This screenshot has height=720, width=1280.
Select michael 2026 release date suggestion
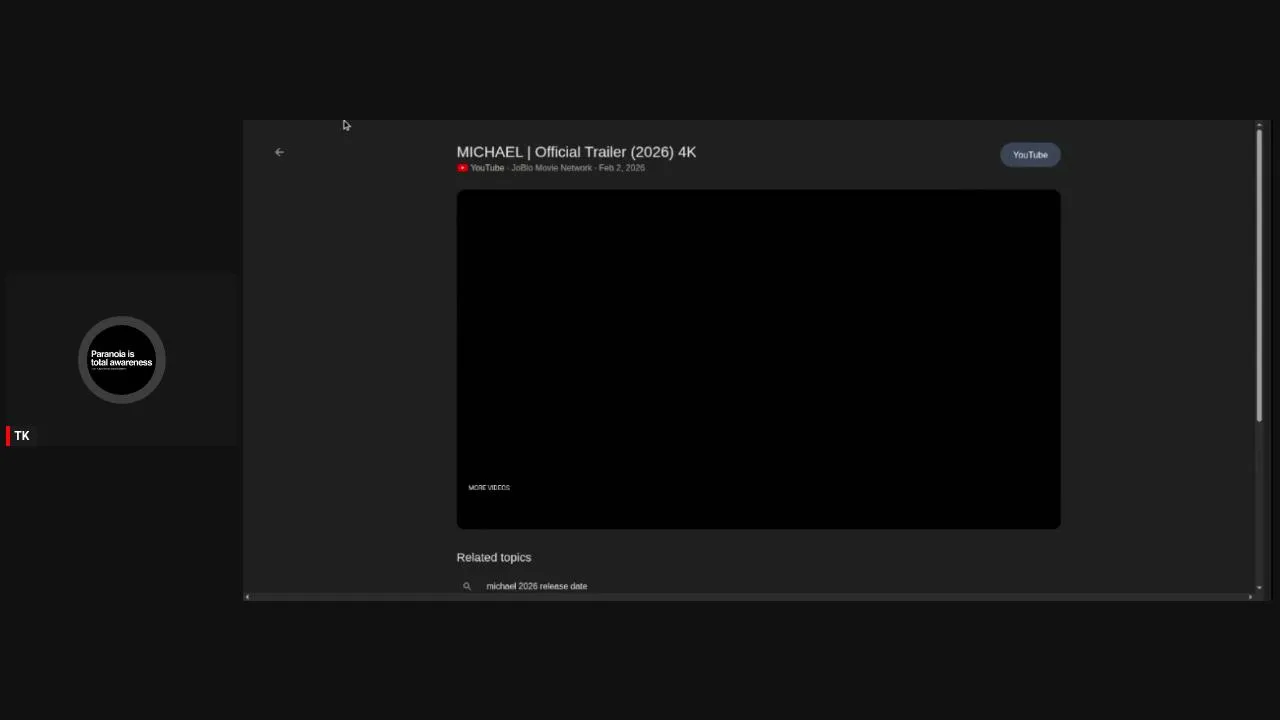[x=536, y=586]
